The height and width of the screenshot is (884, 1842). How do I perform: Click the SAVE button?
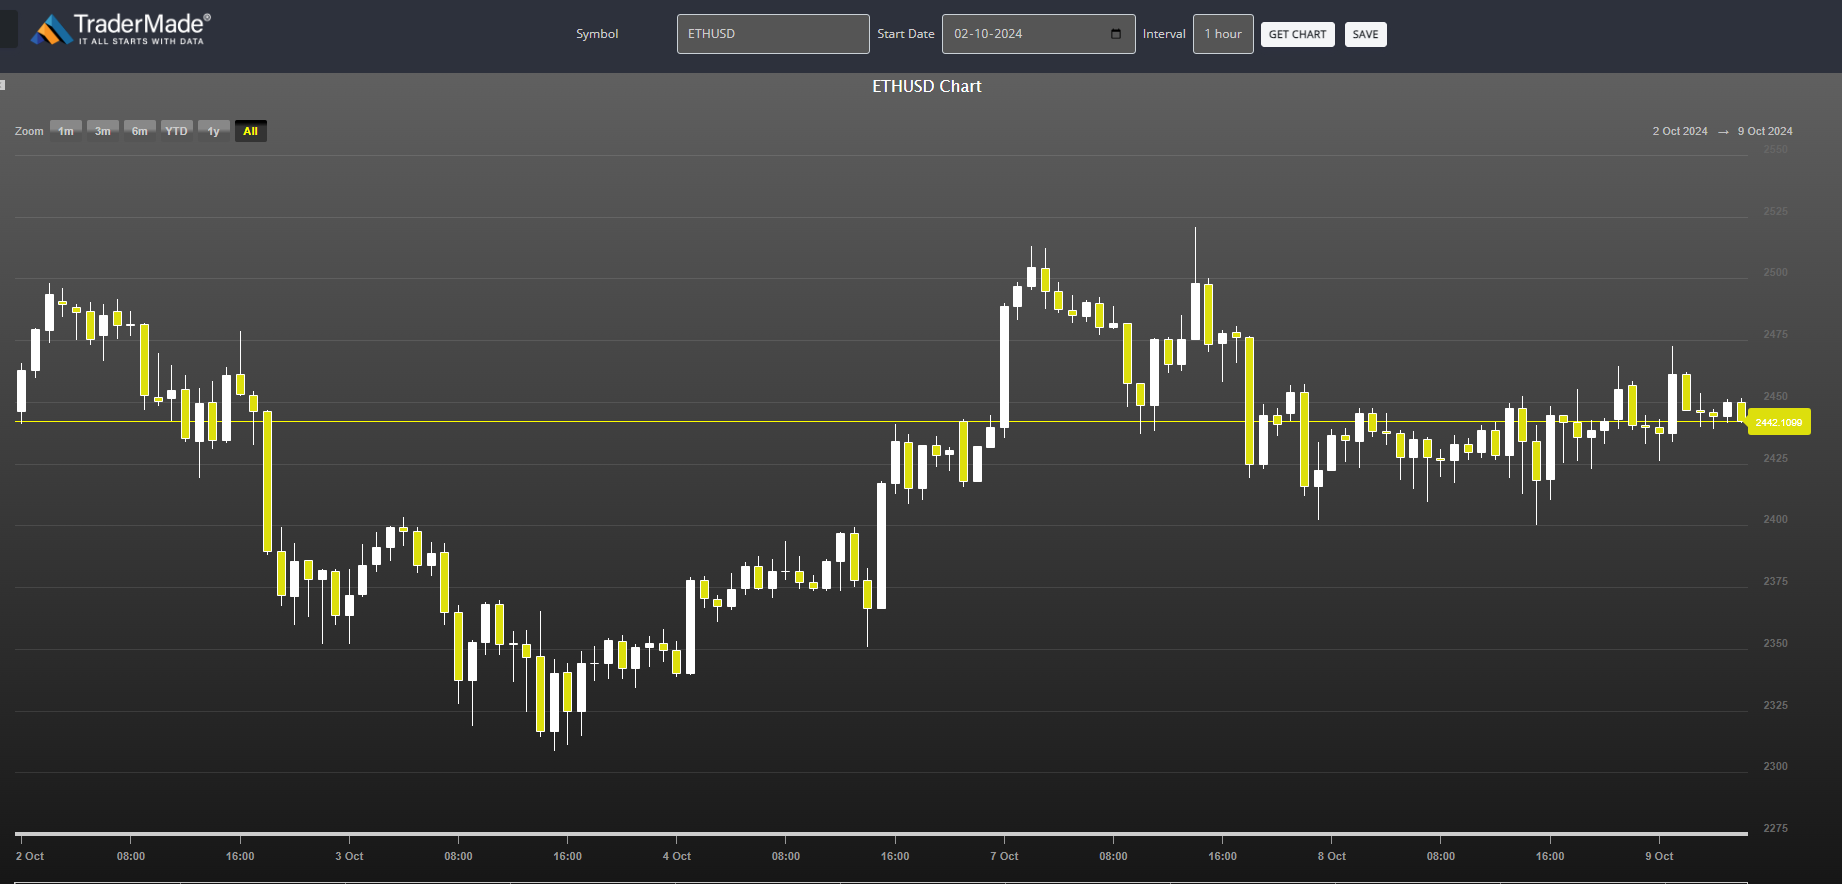[x=1365, y=35]
